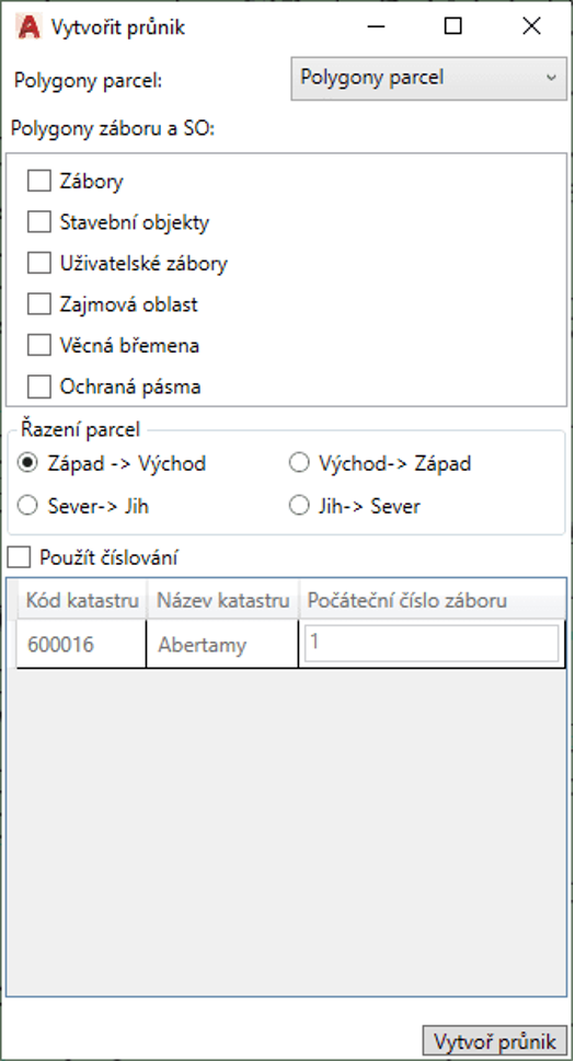
Task: Click the starting number input field
Action: point(432,643)
